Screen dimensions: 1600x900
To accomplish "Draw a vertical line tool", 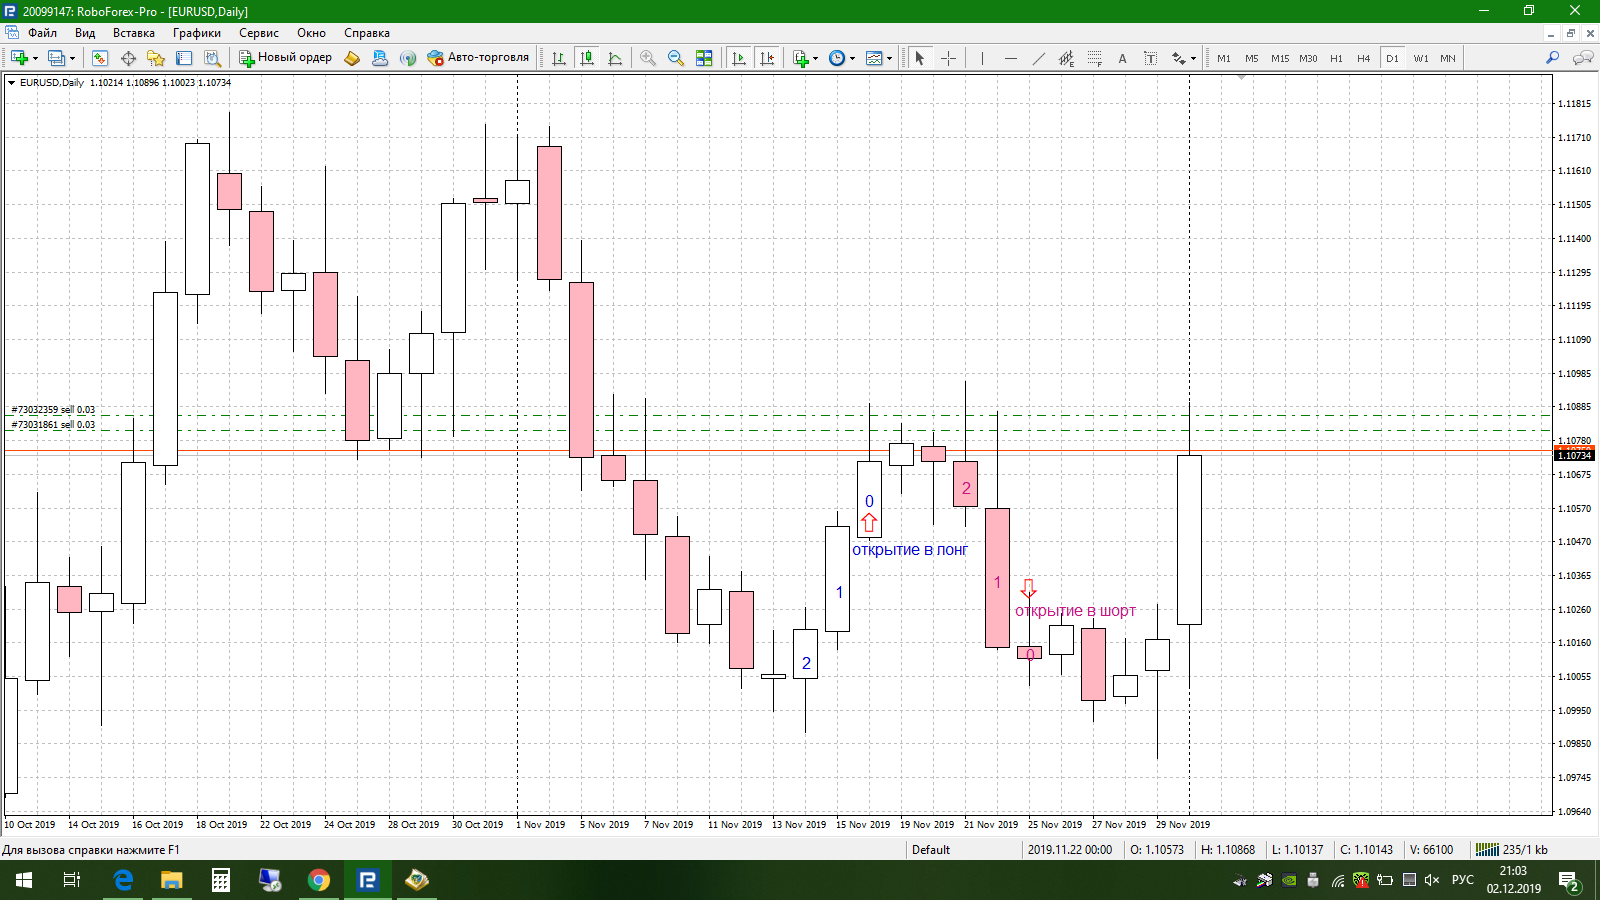I will pos(982,58).
